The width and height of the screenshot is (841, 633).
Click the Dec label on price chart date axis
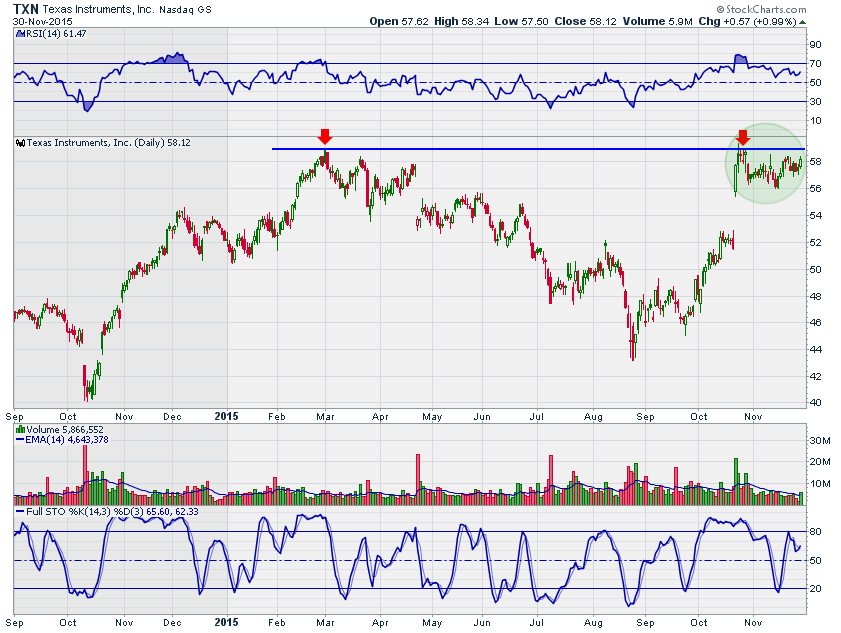tap(173, 416)
